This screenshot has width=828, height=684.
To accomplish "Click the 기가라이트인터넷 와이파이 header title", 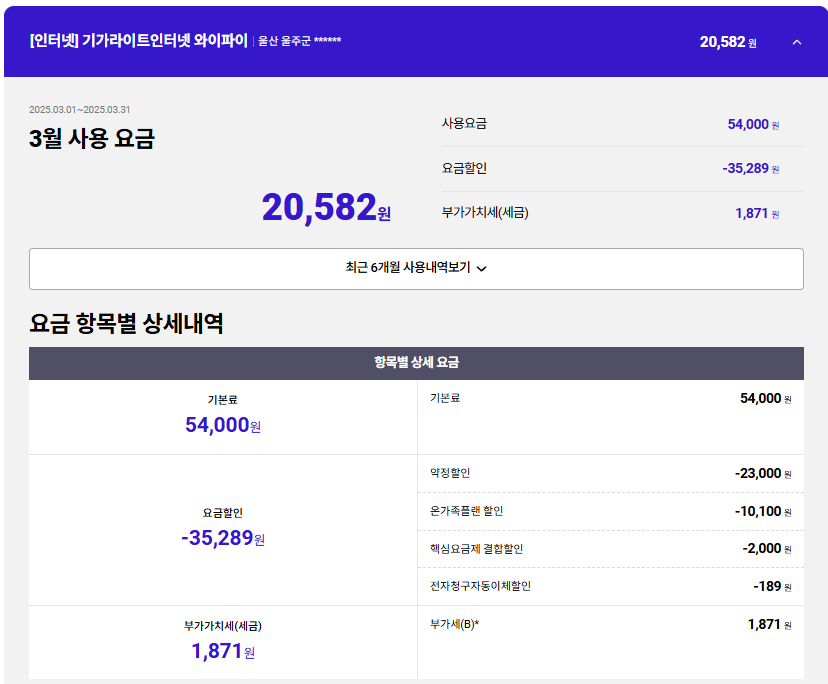I will pyautogui.click(x=139, y=41).
